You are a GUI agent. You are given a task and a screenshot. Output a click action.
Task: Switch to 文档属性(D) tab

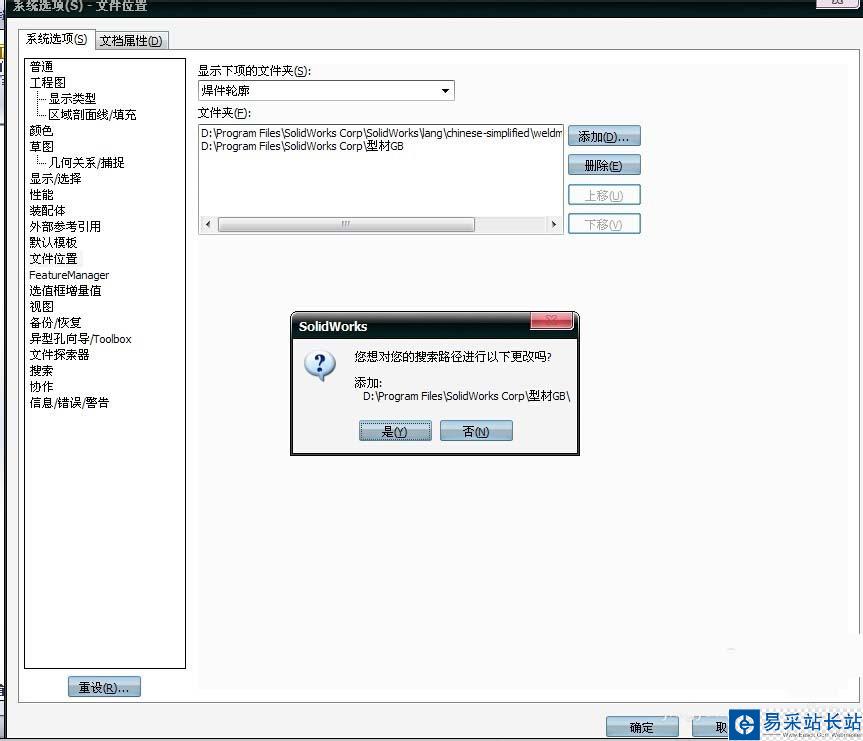click(131, 41)
